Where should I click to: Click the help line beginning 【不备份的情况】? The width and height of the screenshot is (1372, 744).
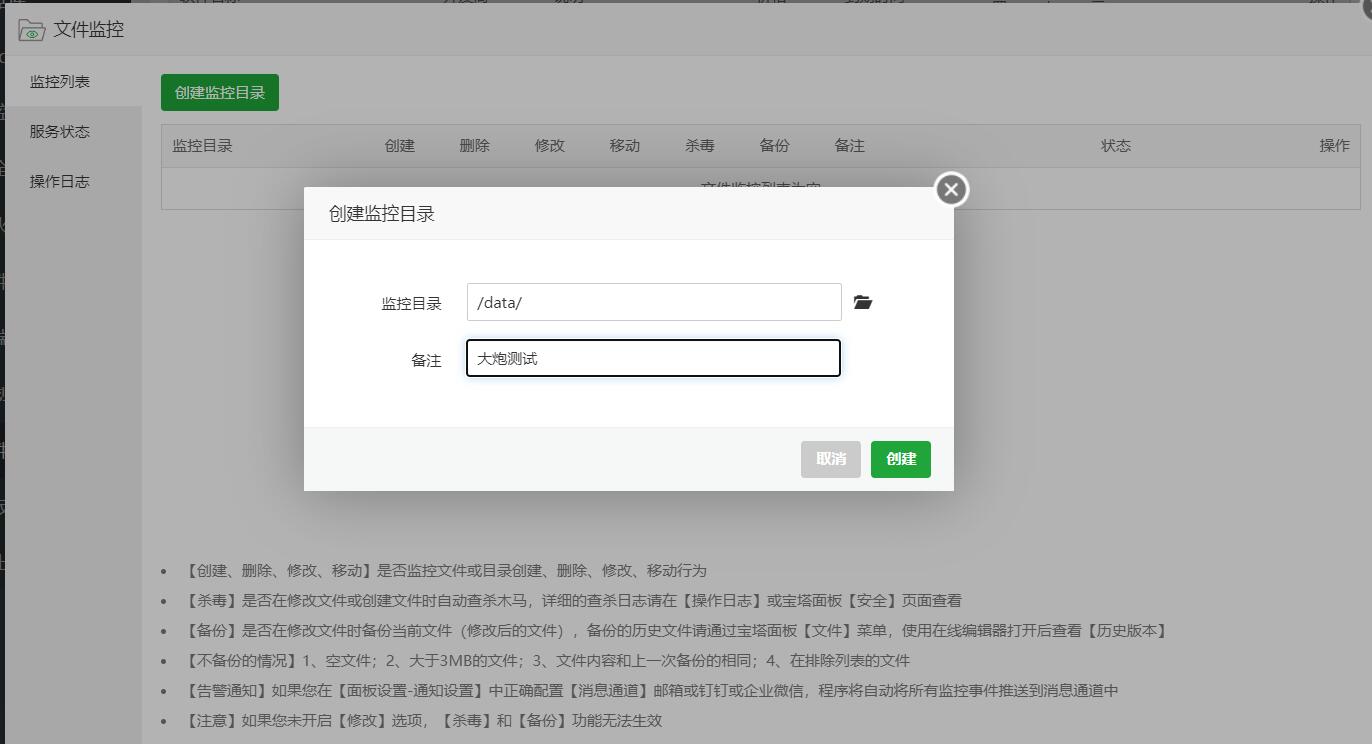pos(547,660)
